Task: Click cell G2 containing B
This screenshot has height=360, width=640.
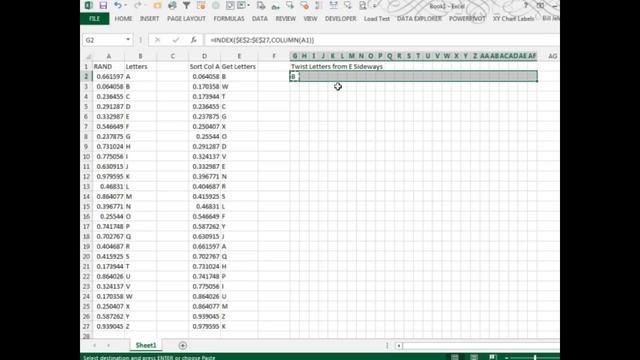Action: coord(294,76)
